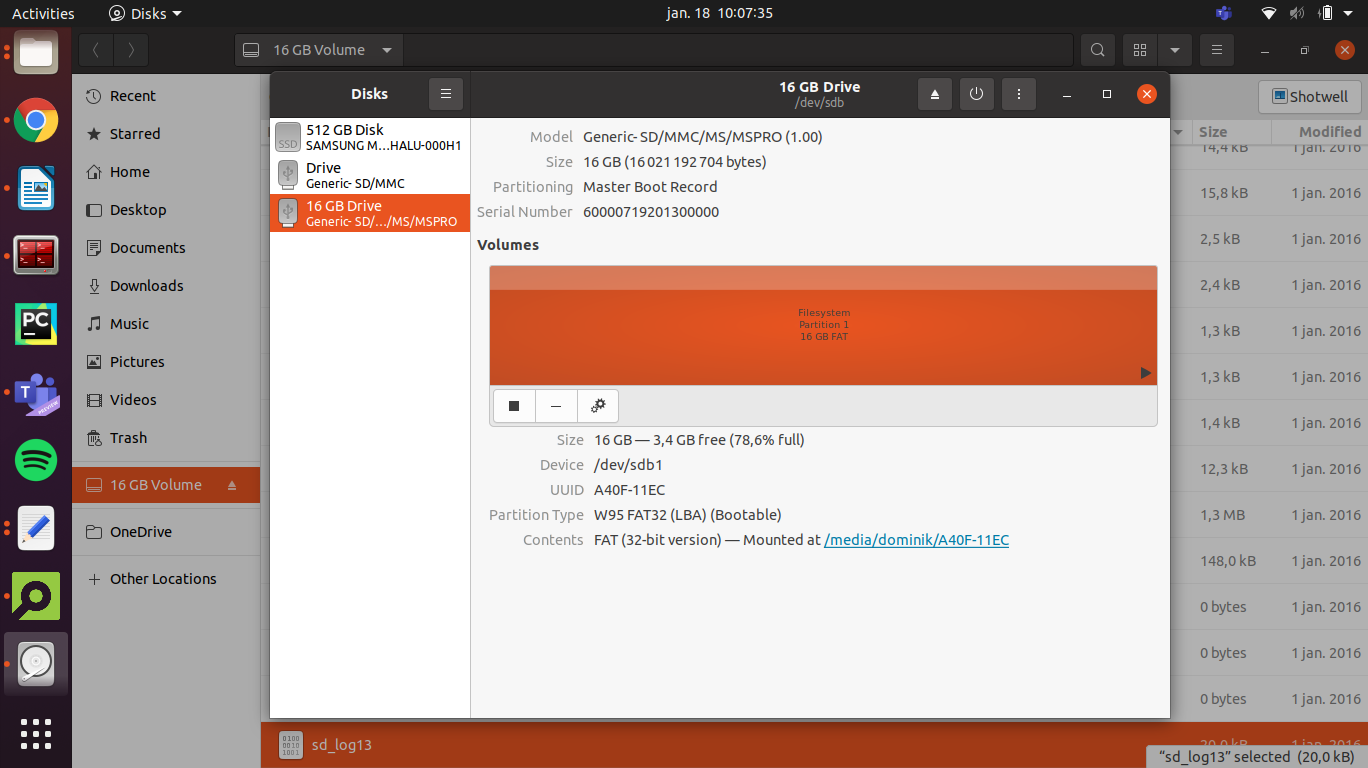Click the search icon in Files
The width and height of the screenshot is (1368, 768).
point(1097,50)
